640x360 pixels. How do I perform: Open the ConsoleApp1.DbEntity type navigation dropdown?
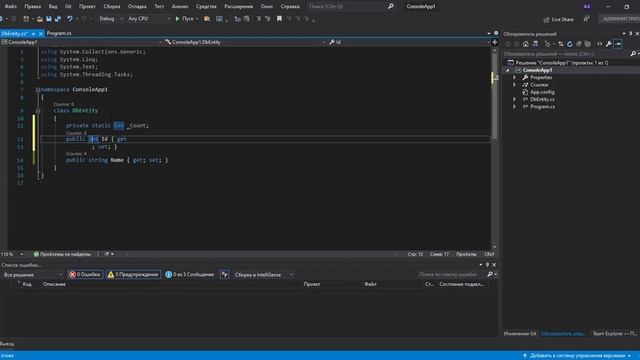point(245,42)
